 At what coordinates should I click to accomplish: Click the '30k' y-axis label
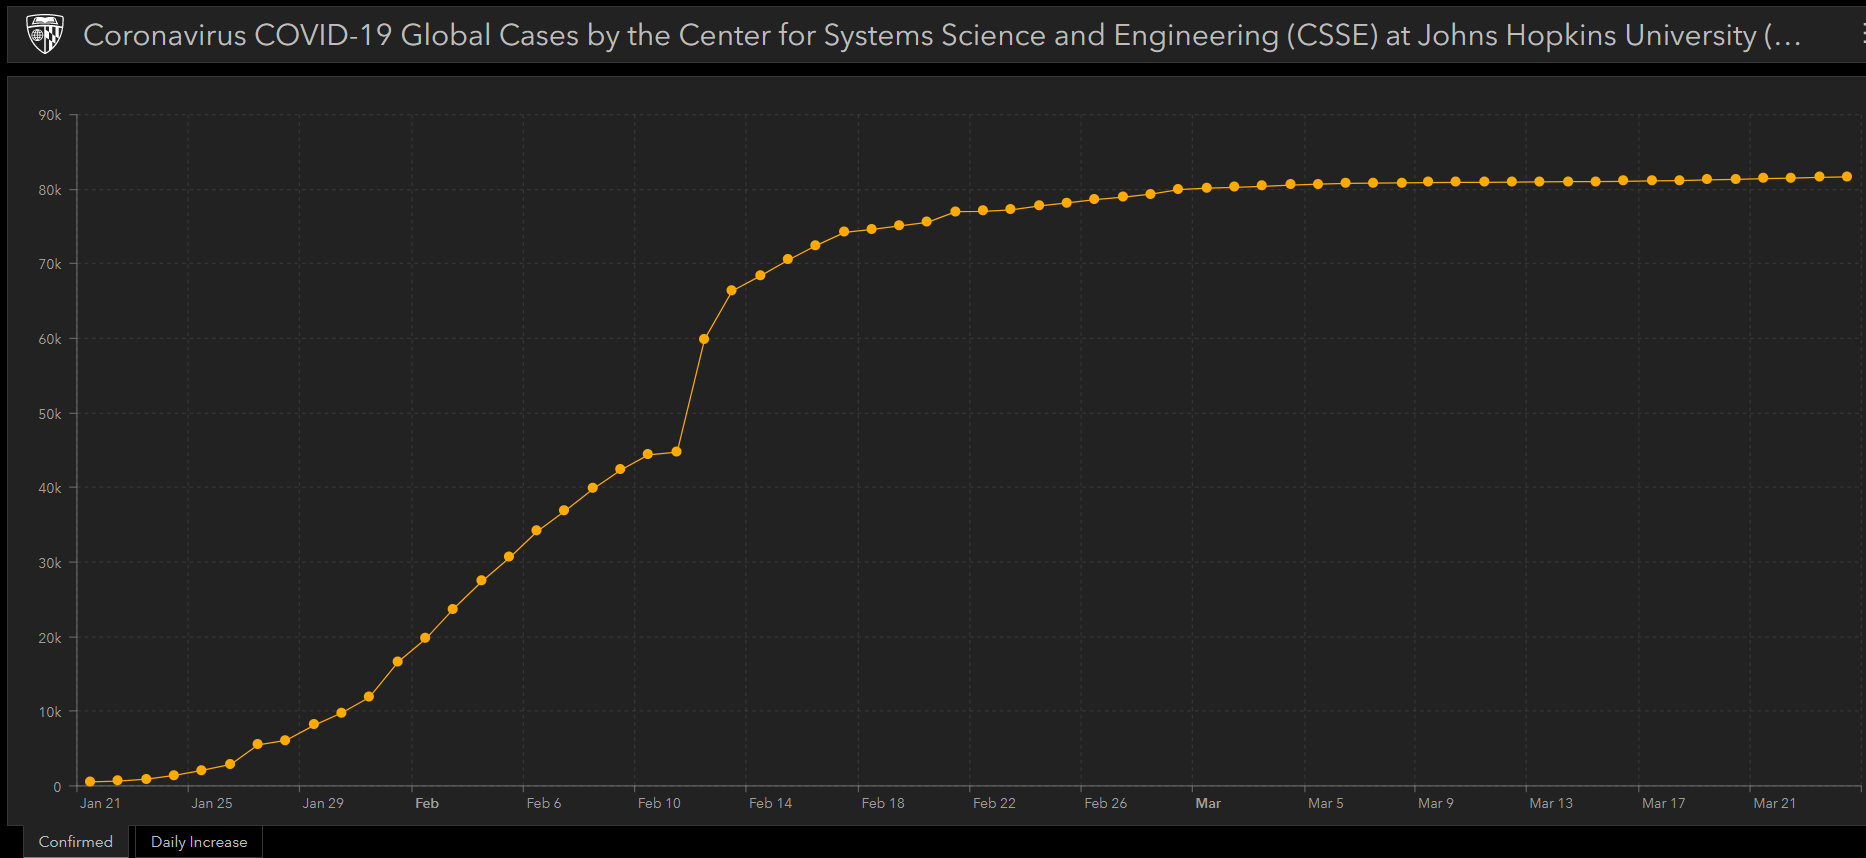(x=50, y=563)
